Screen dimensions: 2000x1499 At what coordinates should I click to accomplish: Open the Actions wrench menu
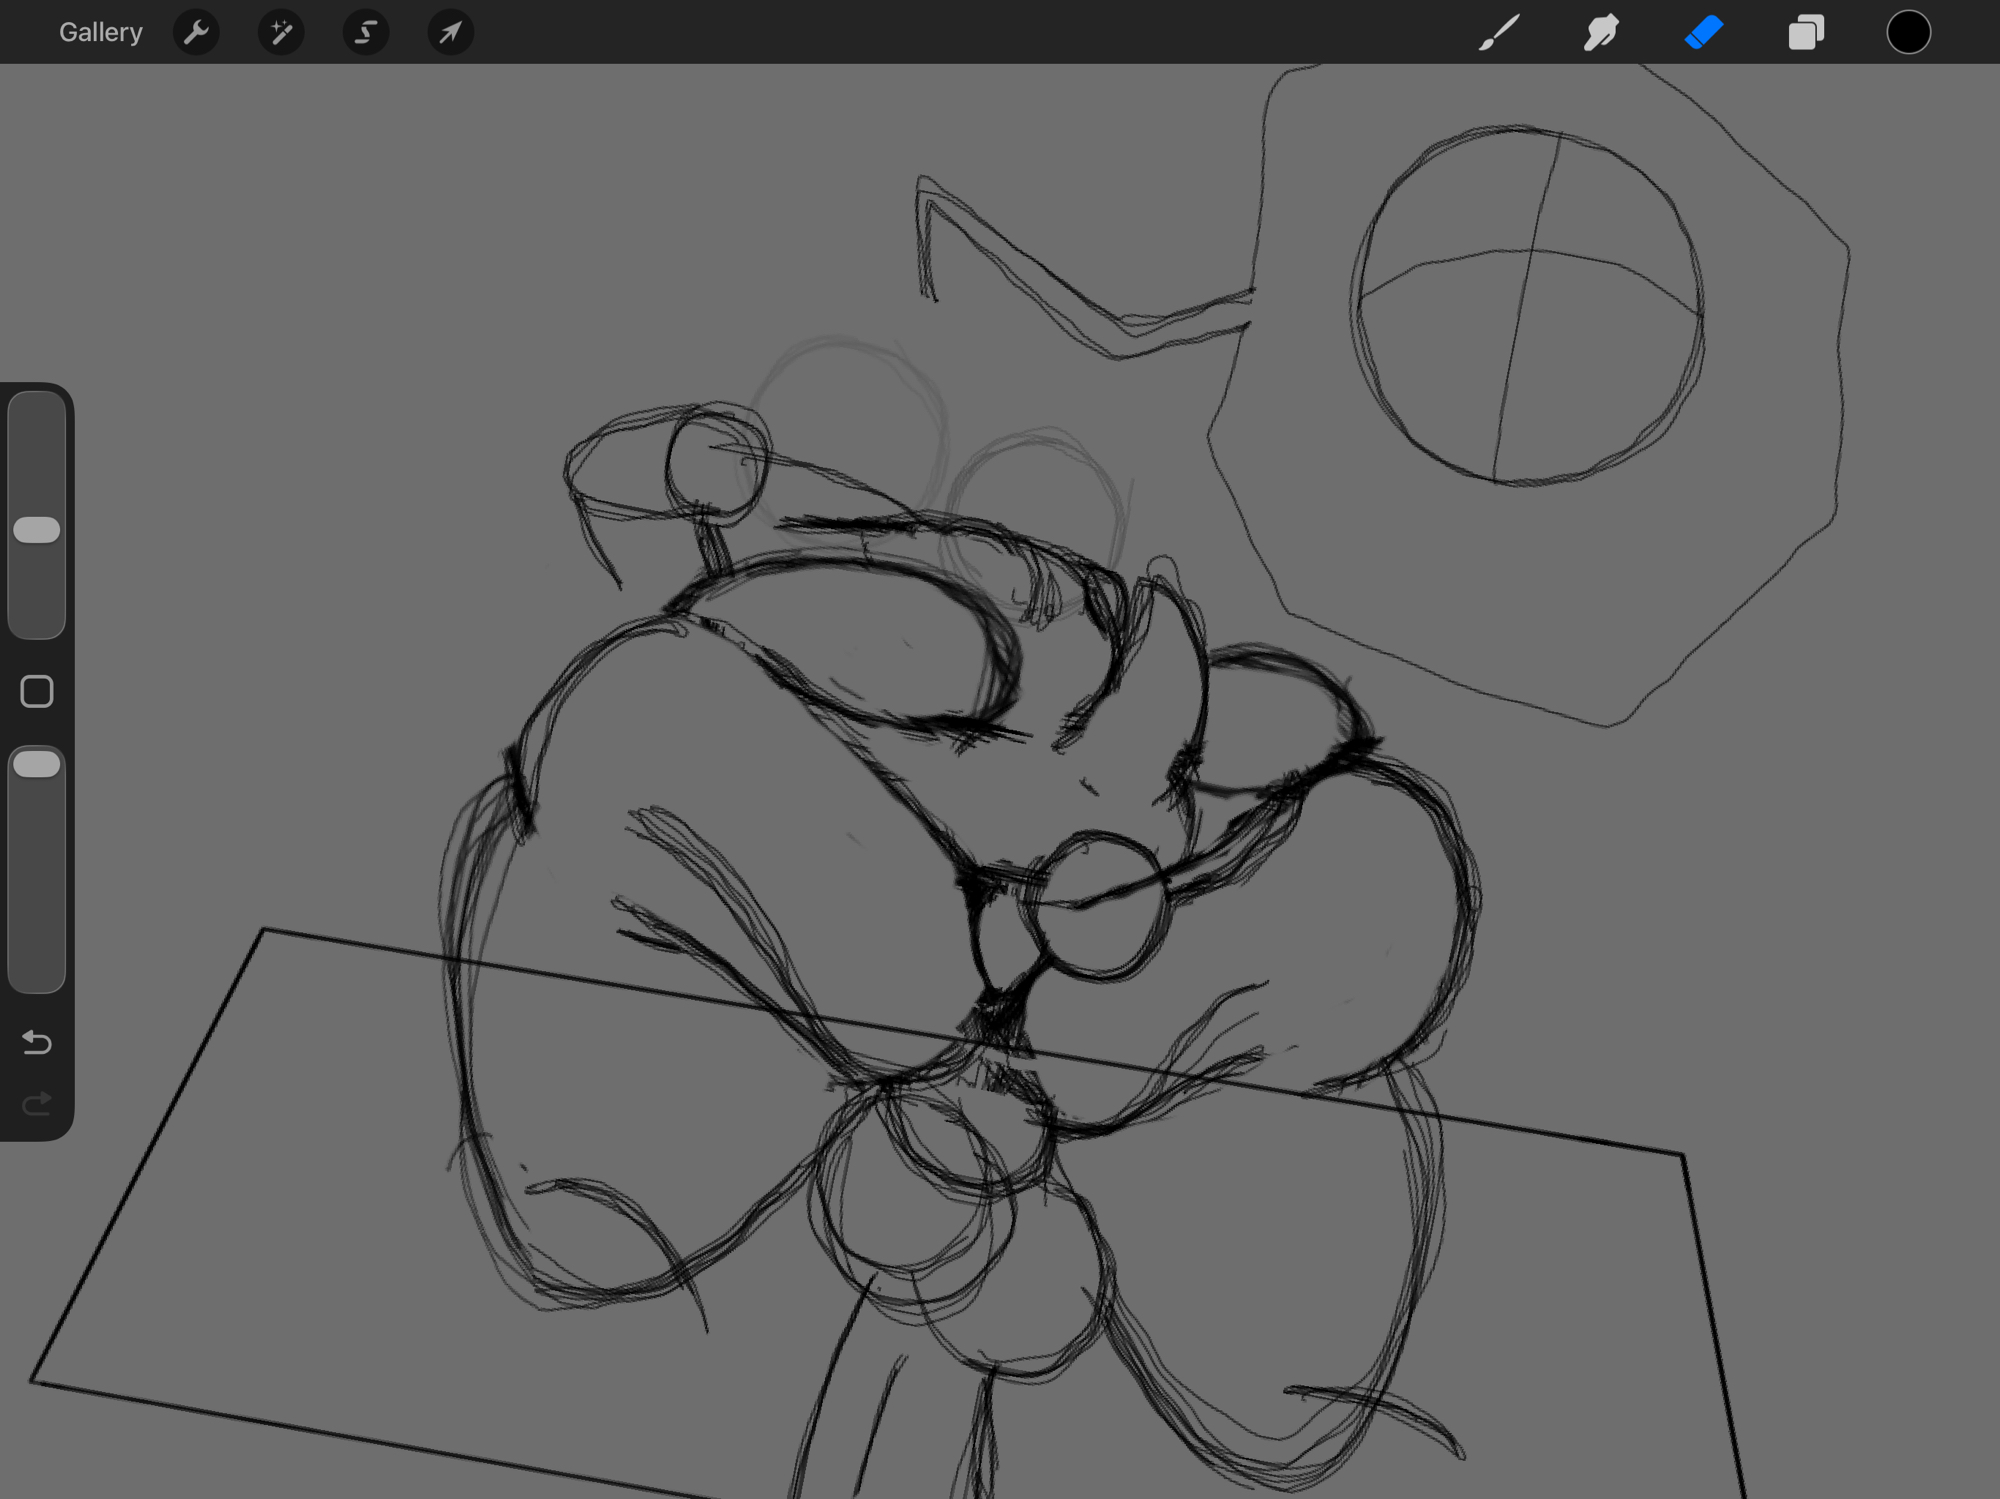(x=196, y=33)
